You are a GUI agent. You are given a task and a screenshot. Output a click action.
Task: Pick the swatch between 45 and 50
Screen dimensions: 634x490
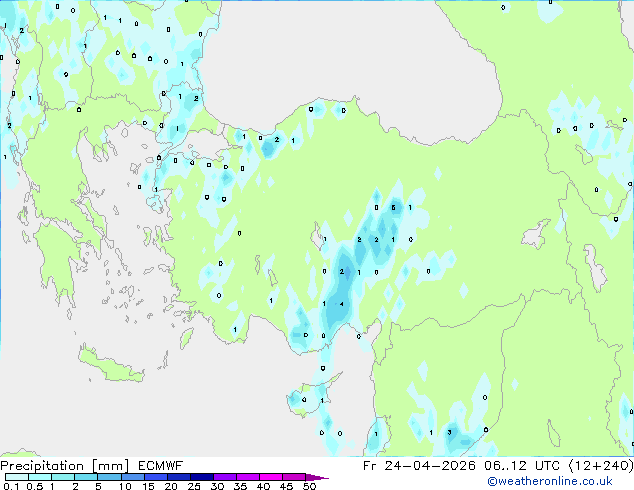pyautogui.click(x=294, y=477)
